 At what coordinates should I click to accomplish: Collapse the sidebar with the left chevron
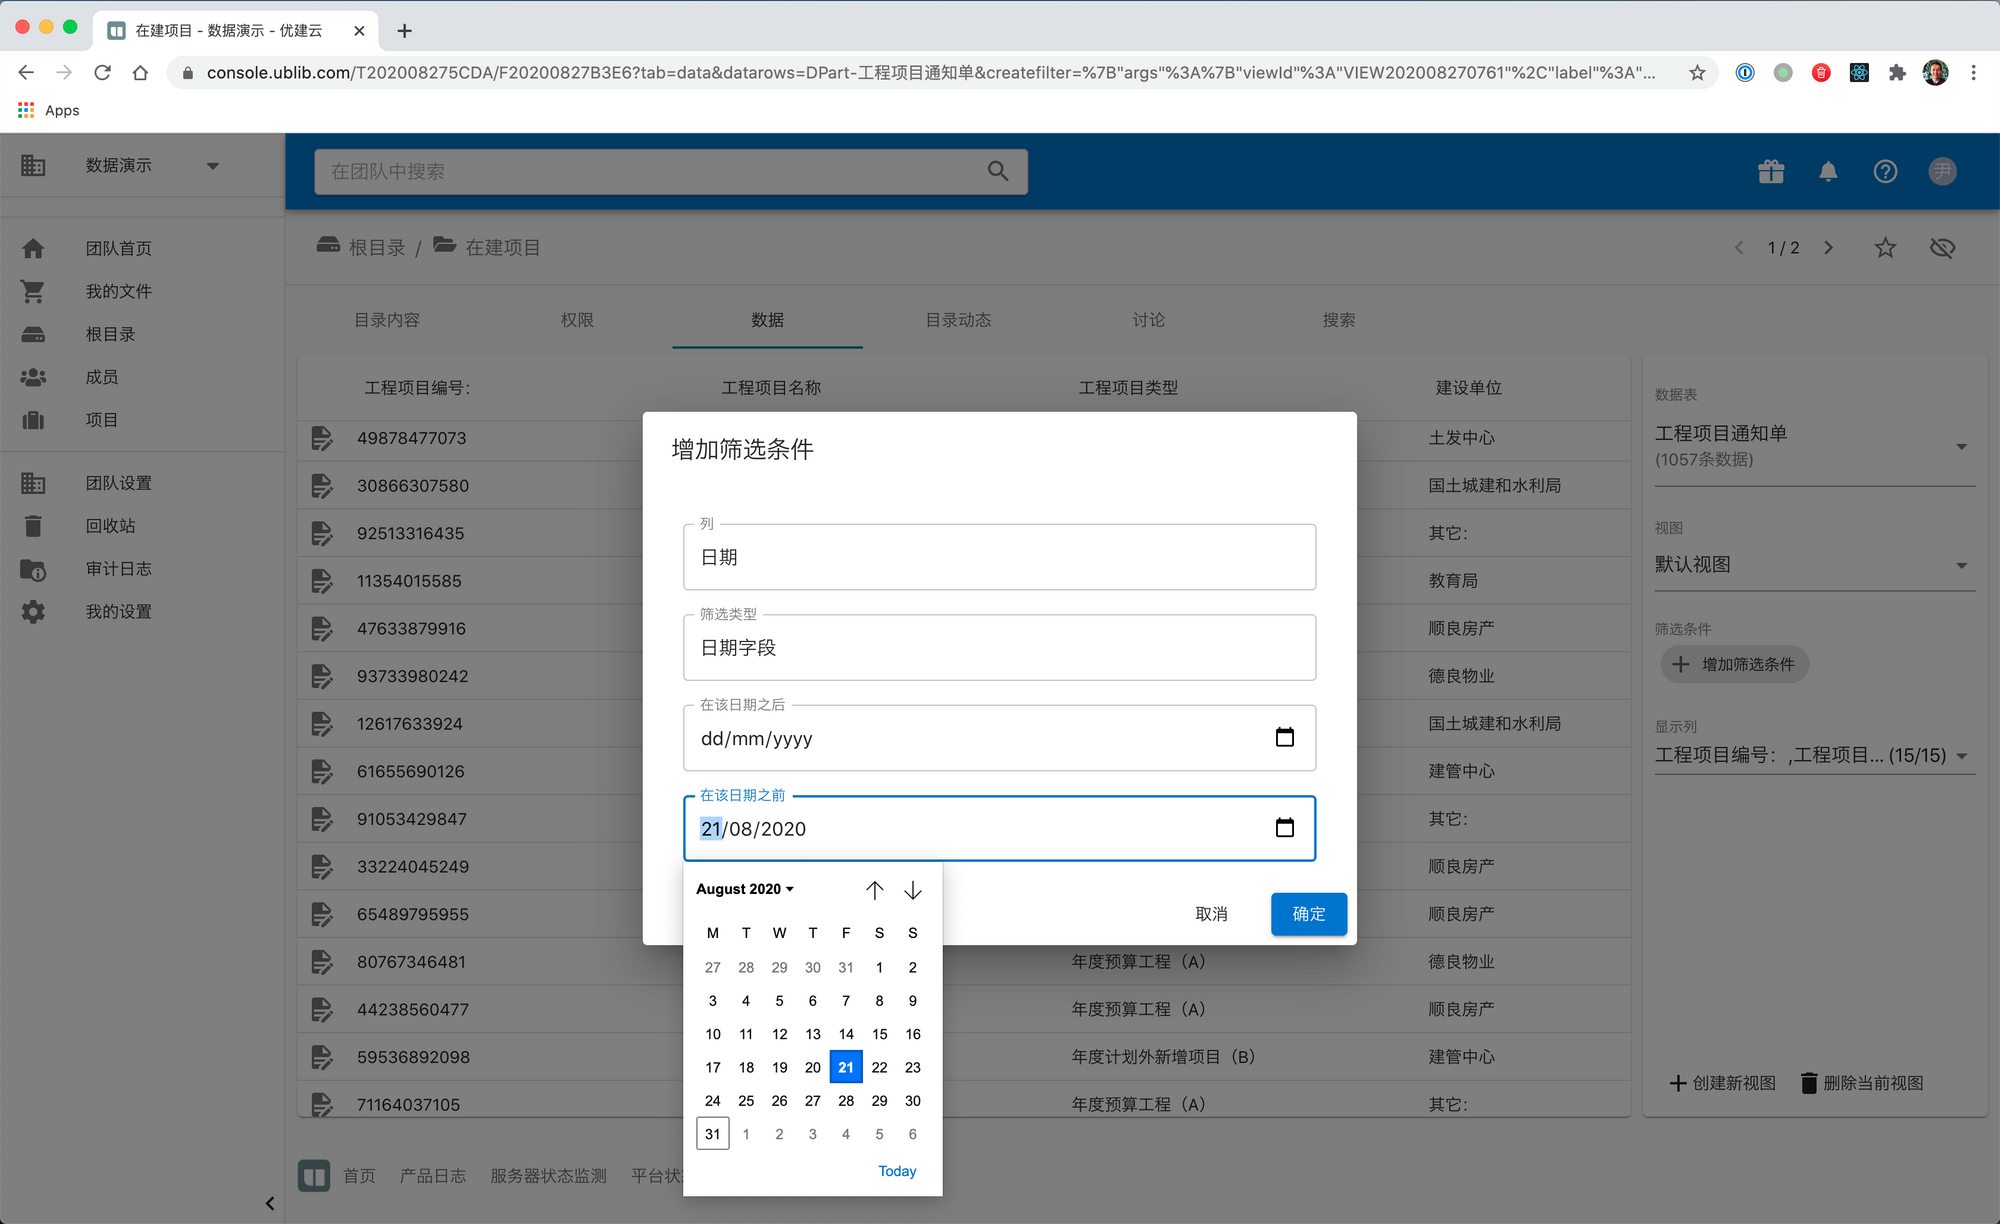[x=269, y=1203]
